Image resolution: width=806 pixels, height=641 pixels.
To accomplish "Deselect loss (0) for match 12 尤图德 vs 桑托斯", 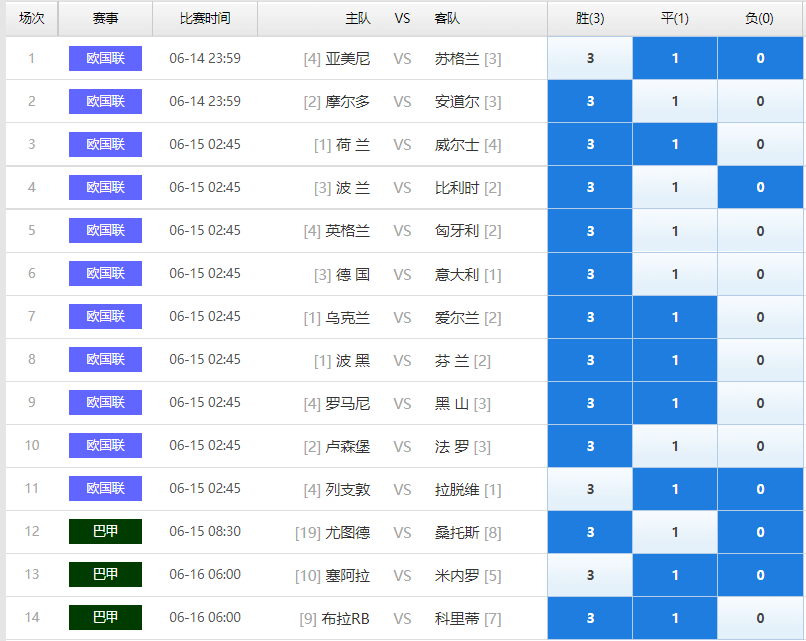I will pyautogui.click(x=760, y=533).
